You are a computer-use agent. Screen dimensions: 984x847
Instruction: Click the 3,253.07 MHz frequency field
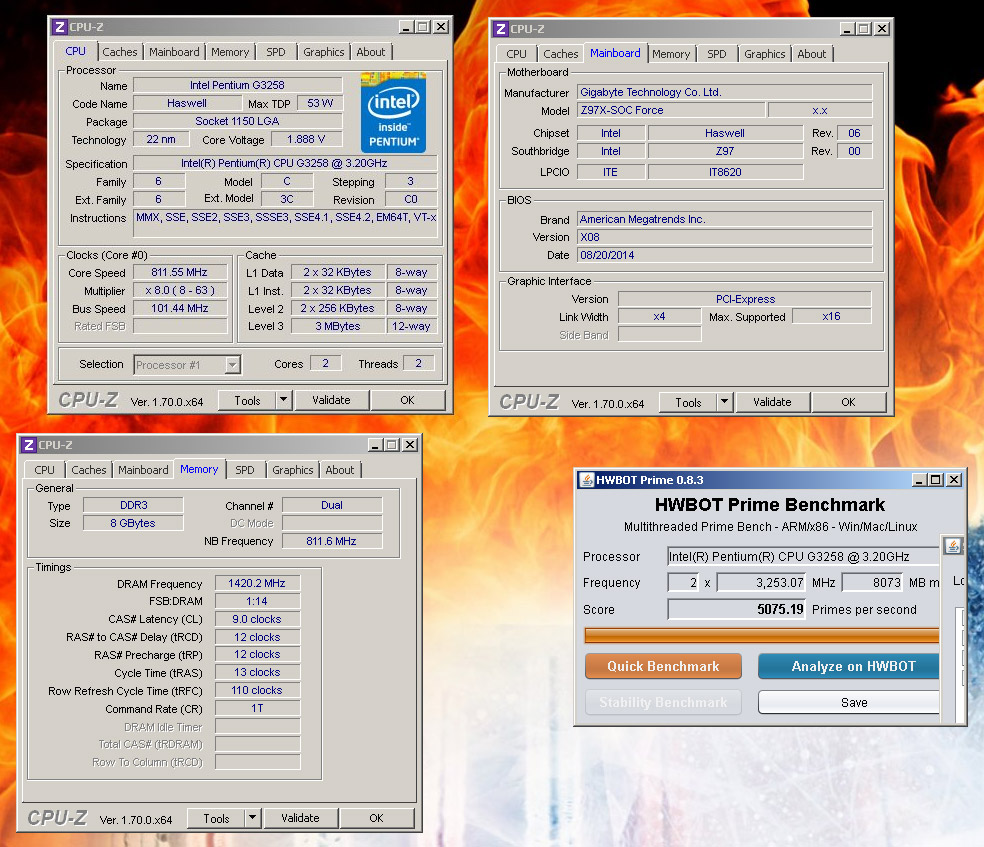[761, 582]
